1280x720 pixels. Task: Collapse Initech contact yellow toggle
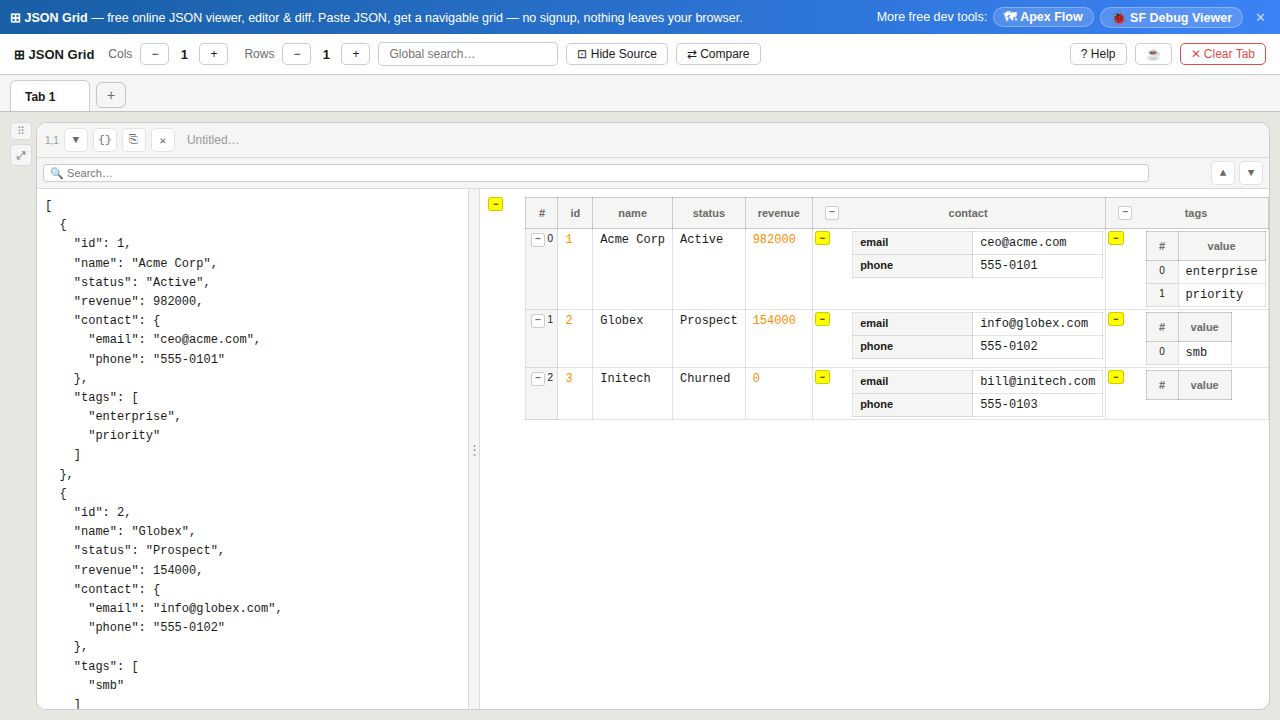(x=822, y=377)
